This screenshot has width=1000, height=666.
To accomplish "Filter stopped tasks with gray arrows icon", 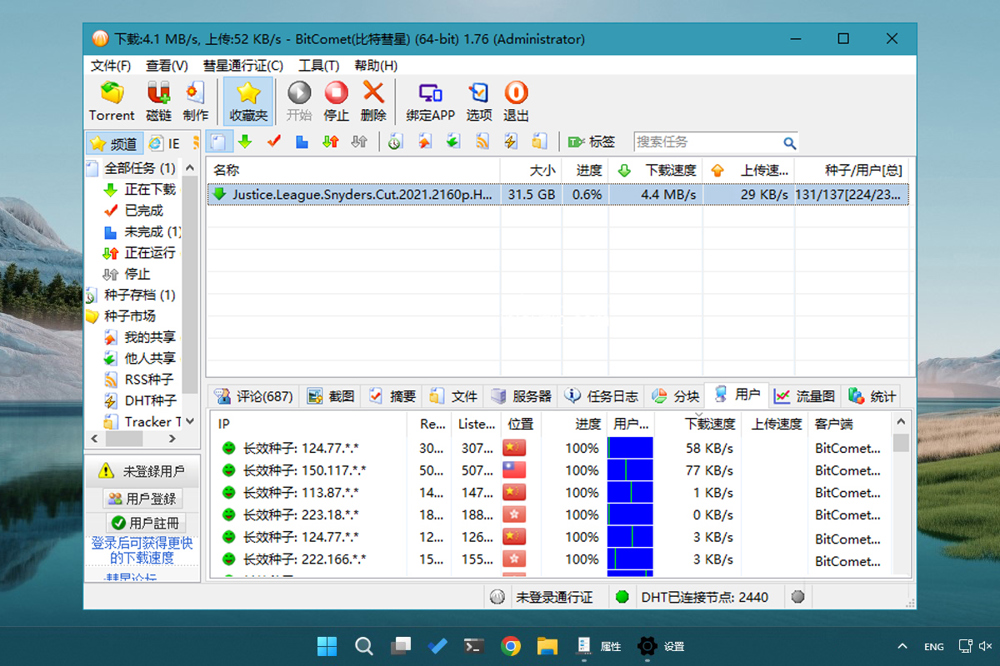I will click(359, 142).
